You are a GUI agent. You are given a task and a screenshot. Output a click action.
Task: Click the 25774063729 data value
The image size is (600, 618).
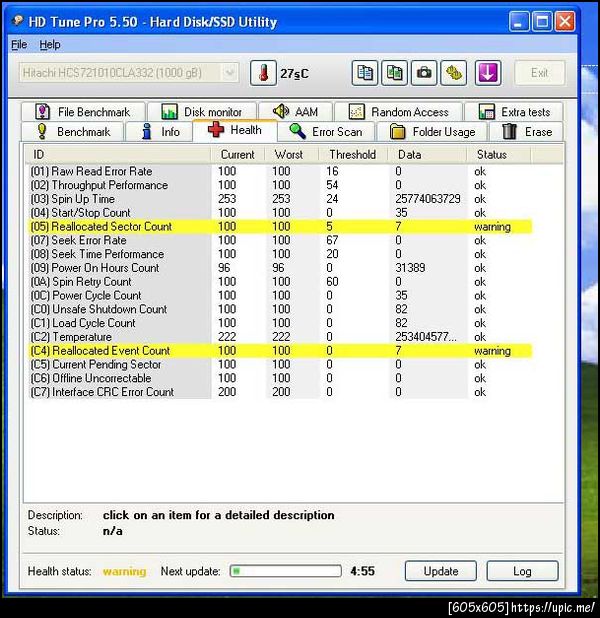[x=428, y=199]
